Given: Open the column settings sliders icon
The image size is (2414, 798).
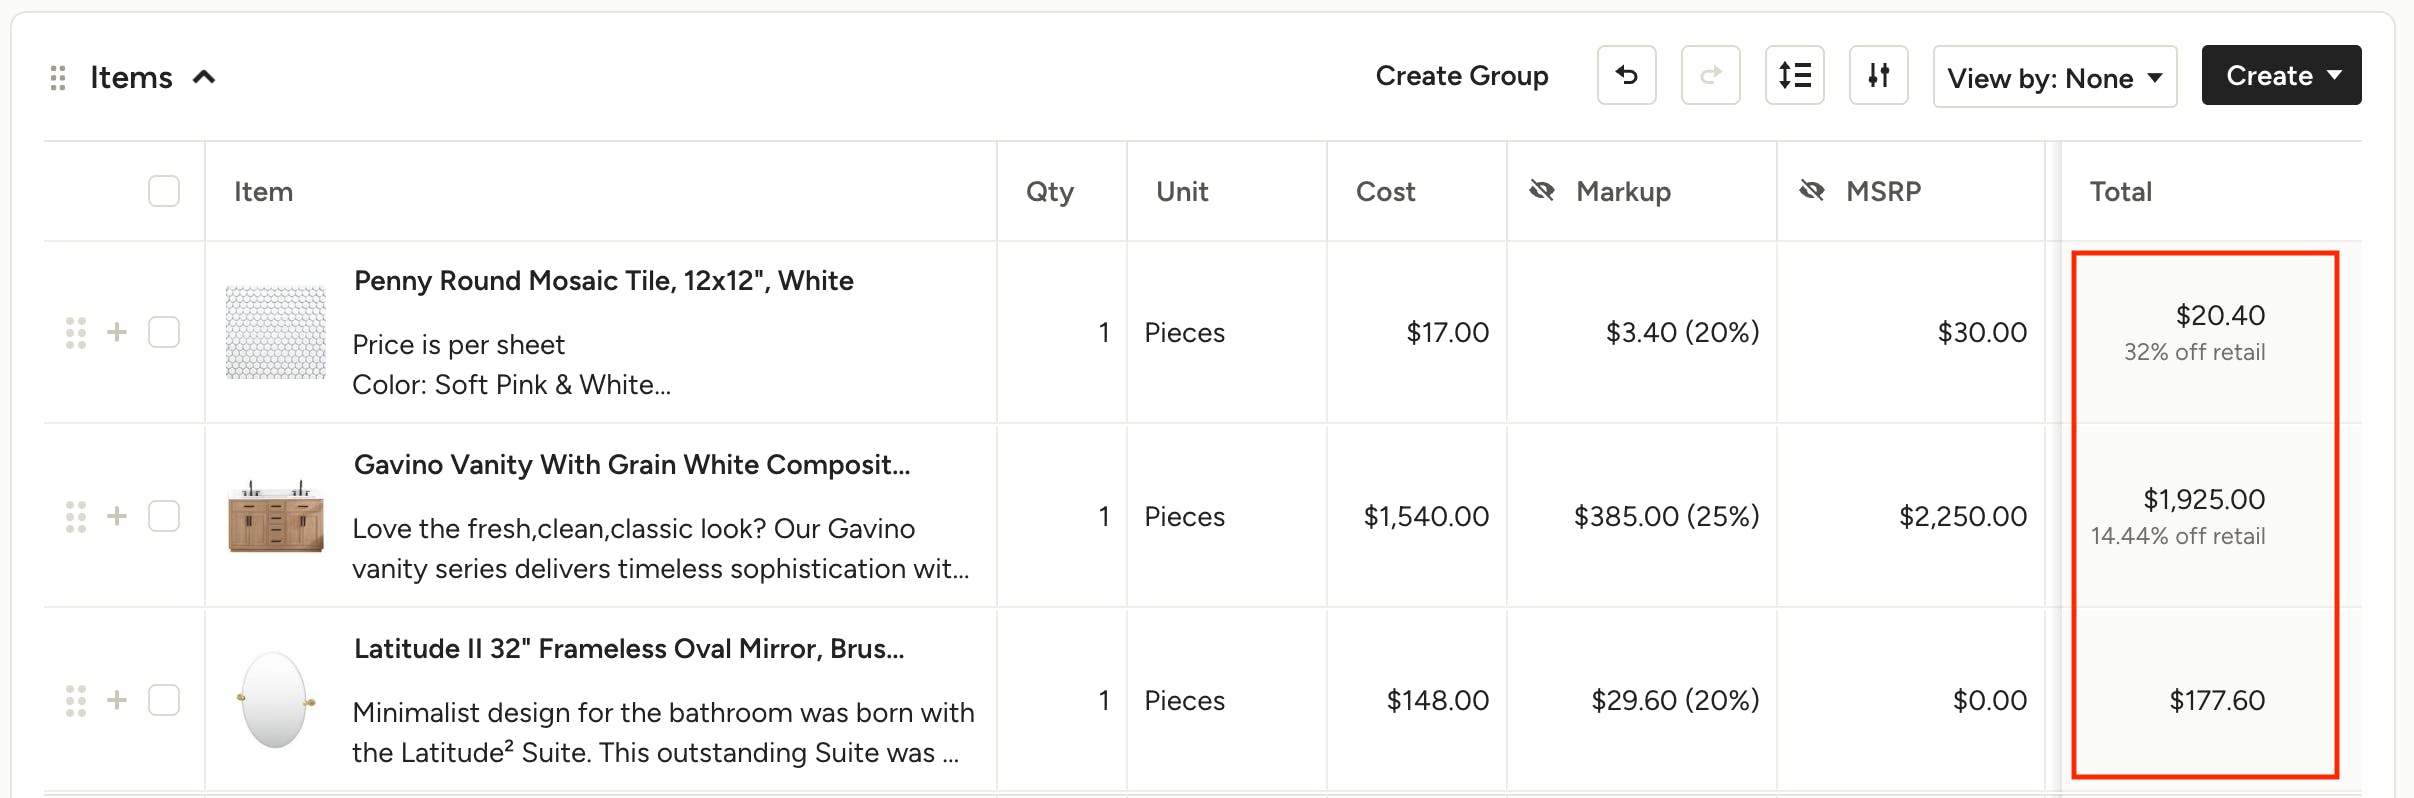Looking at the screenshot, I should coord(1878,75).
